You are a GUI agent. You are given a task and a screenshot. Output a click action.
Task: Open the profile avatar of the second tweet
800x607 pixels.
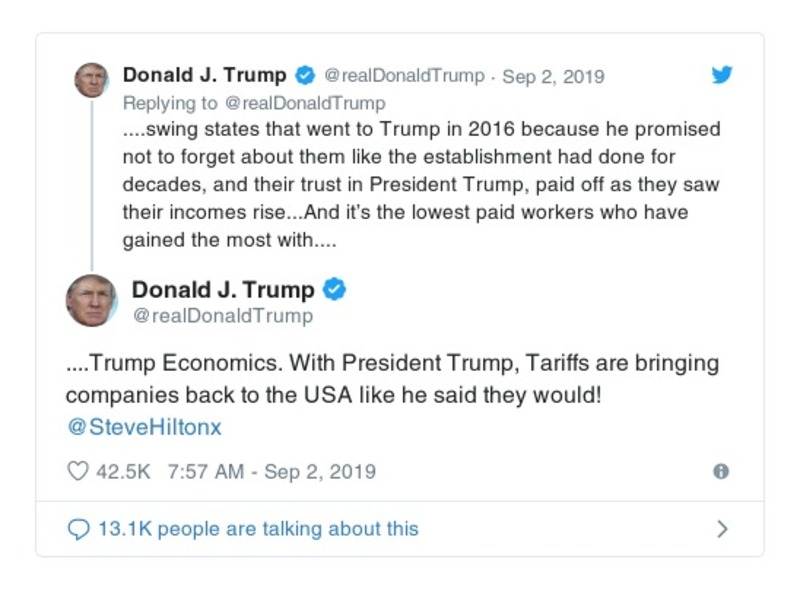point(92,300)
